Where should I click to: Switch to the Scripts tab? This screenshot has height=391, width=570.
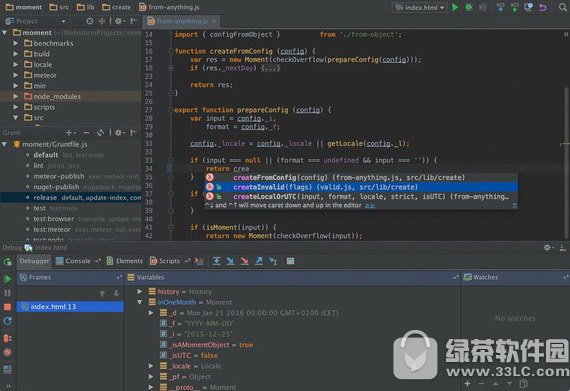(x=170, y=261)
